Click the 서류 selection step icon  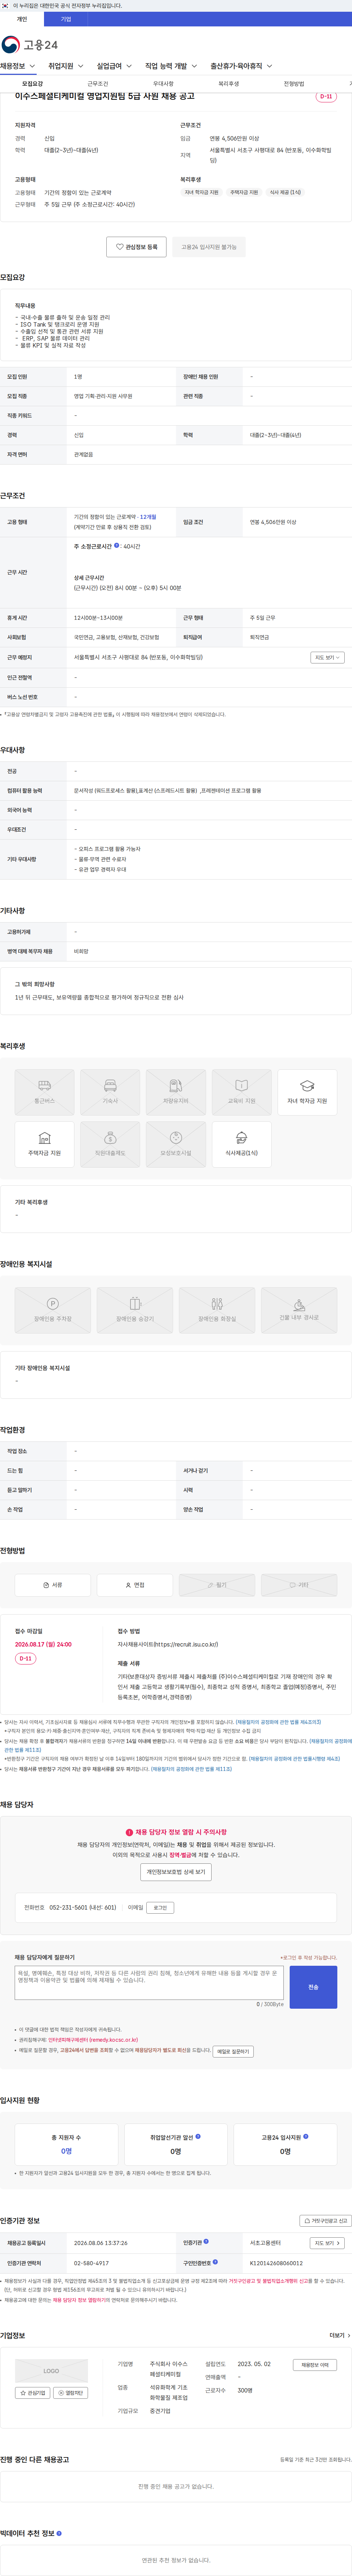(53, 1585)
